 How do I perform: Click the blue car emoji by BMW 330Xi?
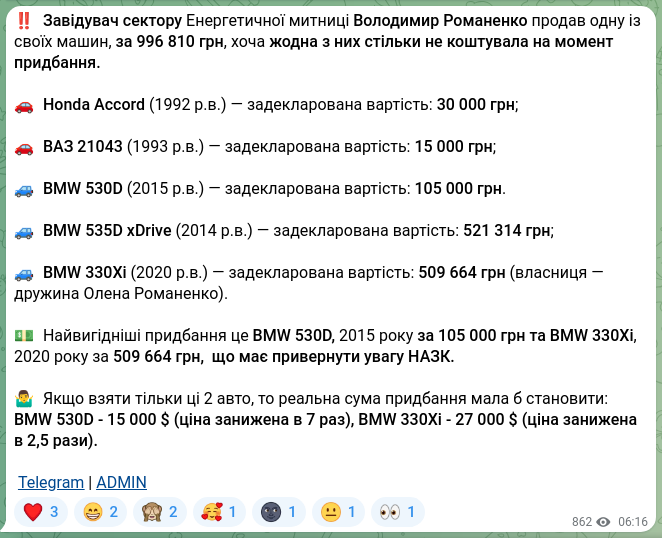(24, 274)
